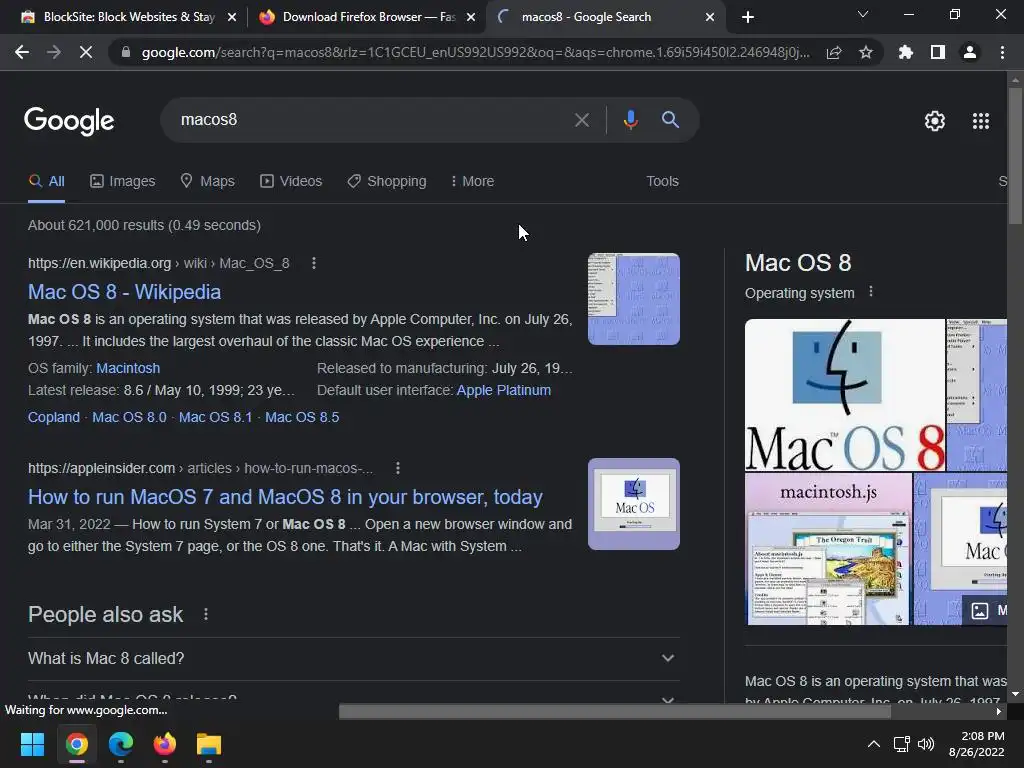This screenshot has height=768, width=1024.
Task: Expand 'What is Mac 8 called?' question
Action: click(x=353, y=658)
